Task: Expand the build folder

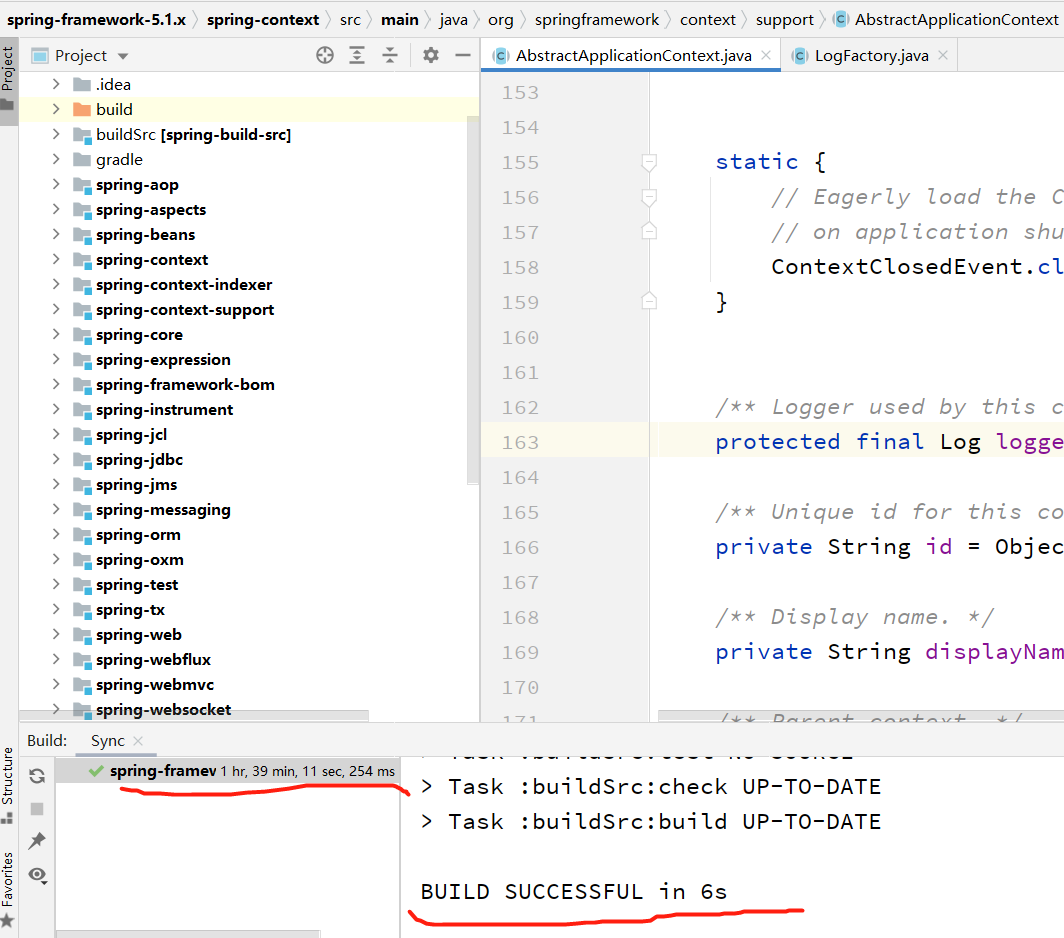Action: pos(56,109)
